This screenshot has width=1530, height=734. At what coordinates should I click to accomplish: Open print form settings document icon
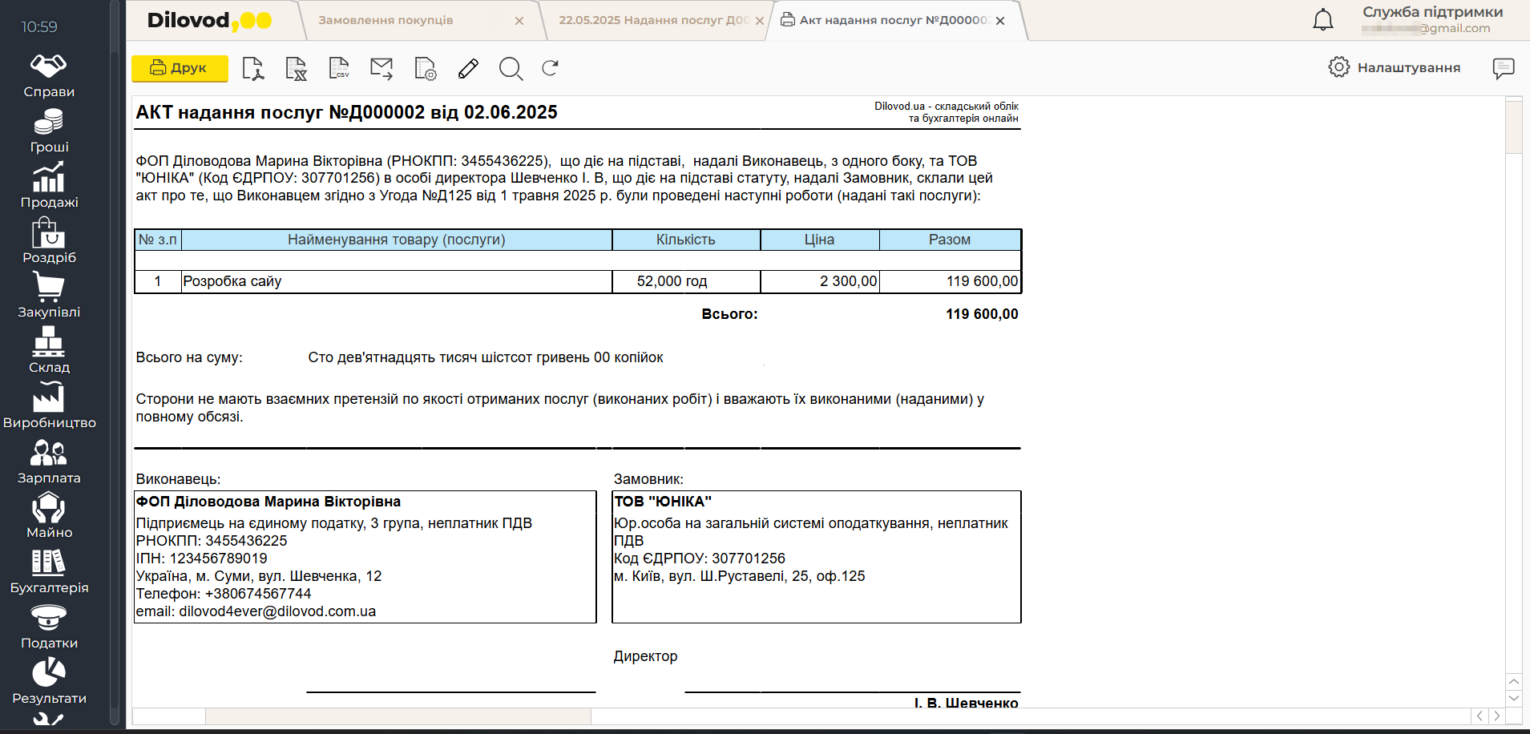425,68
